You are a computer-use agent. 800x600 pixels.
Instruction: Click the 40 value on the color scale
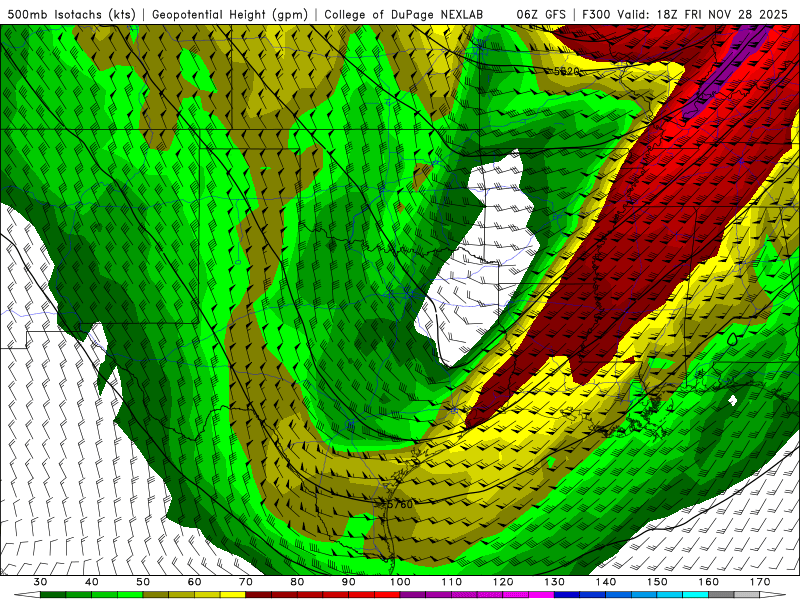(x=92, y=582)
